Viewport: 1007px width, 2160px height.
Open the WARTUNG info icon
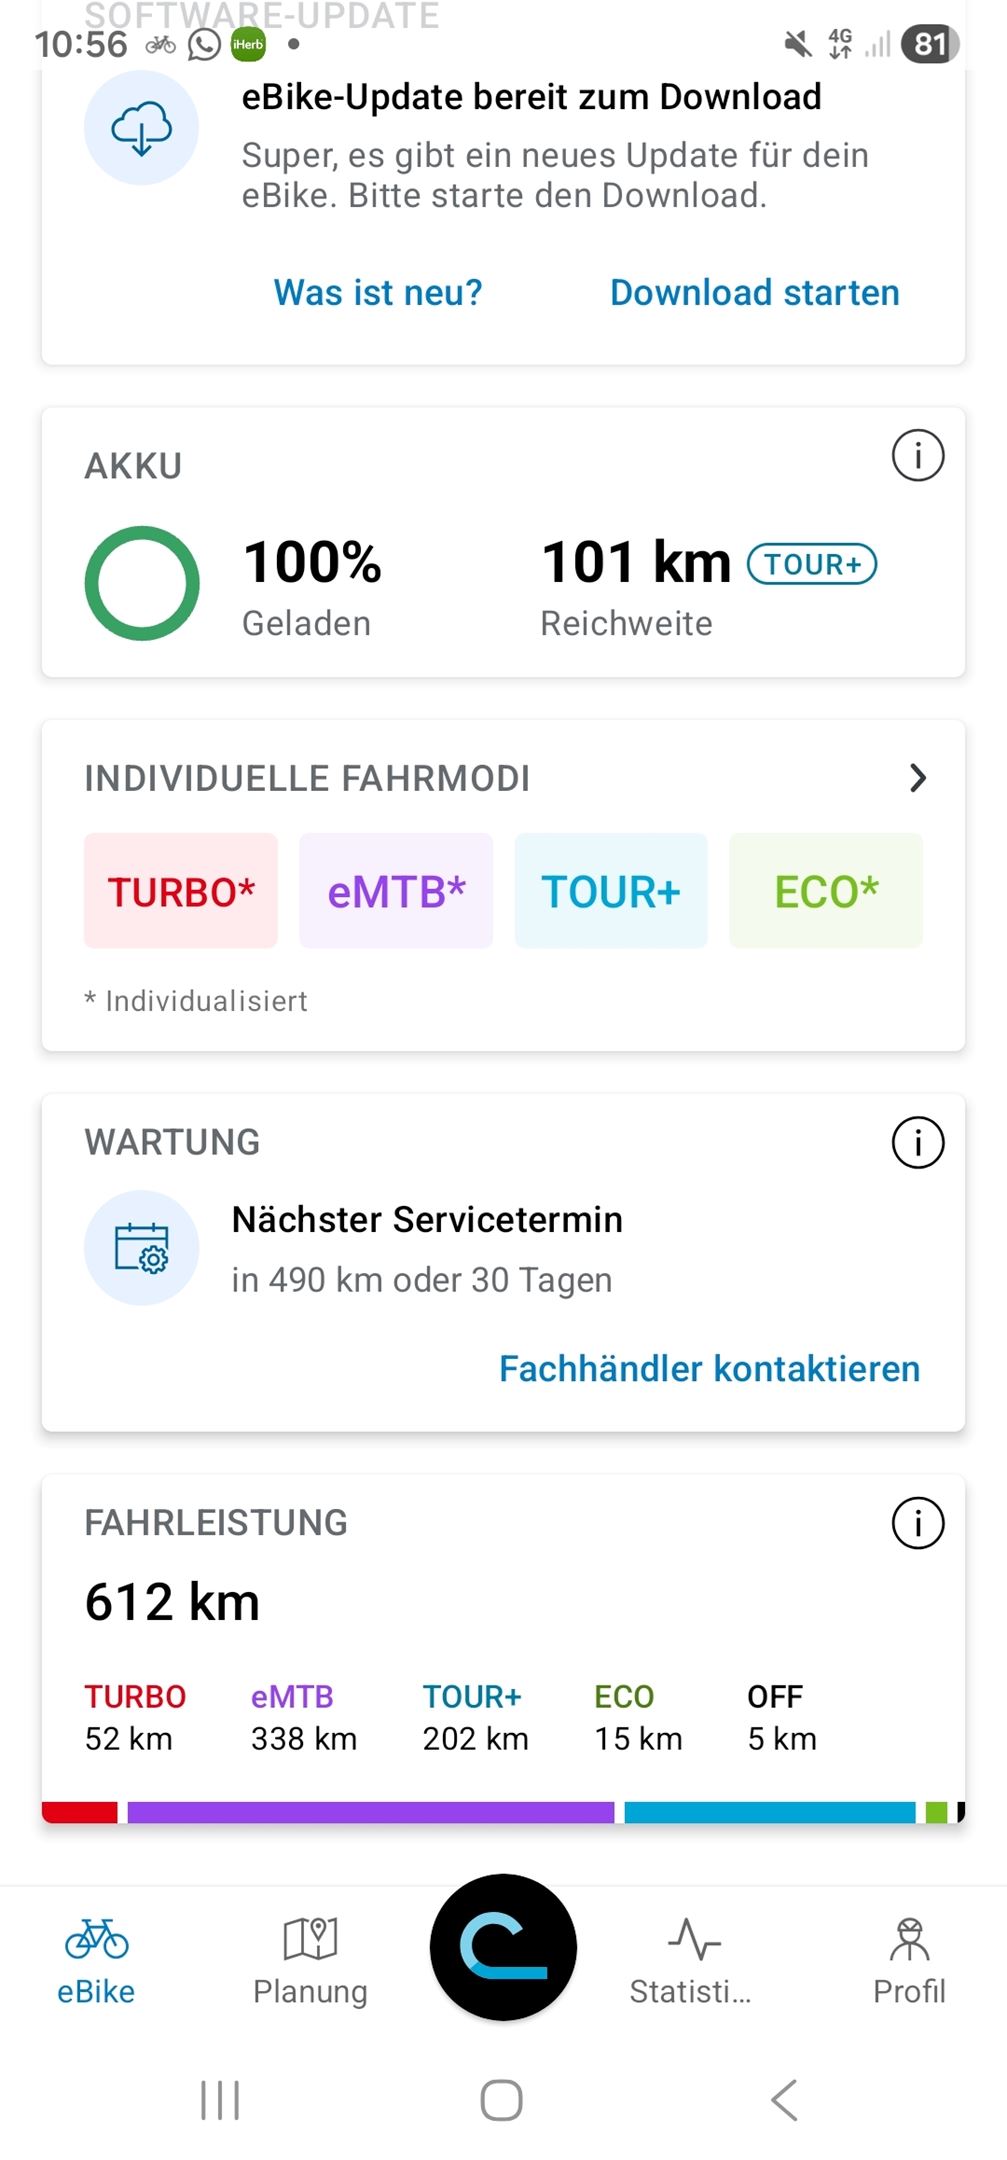click(x=917, y=1142)
